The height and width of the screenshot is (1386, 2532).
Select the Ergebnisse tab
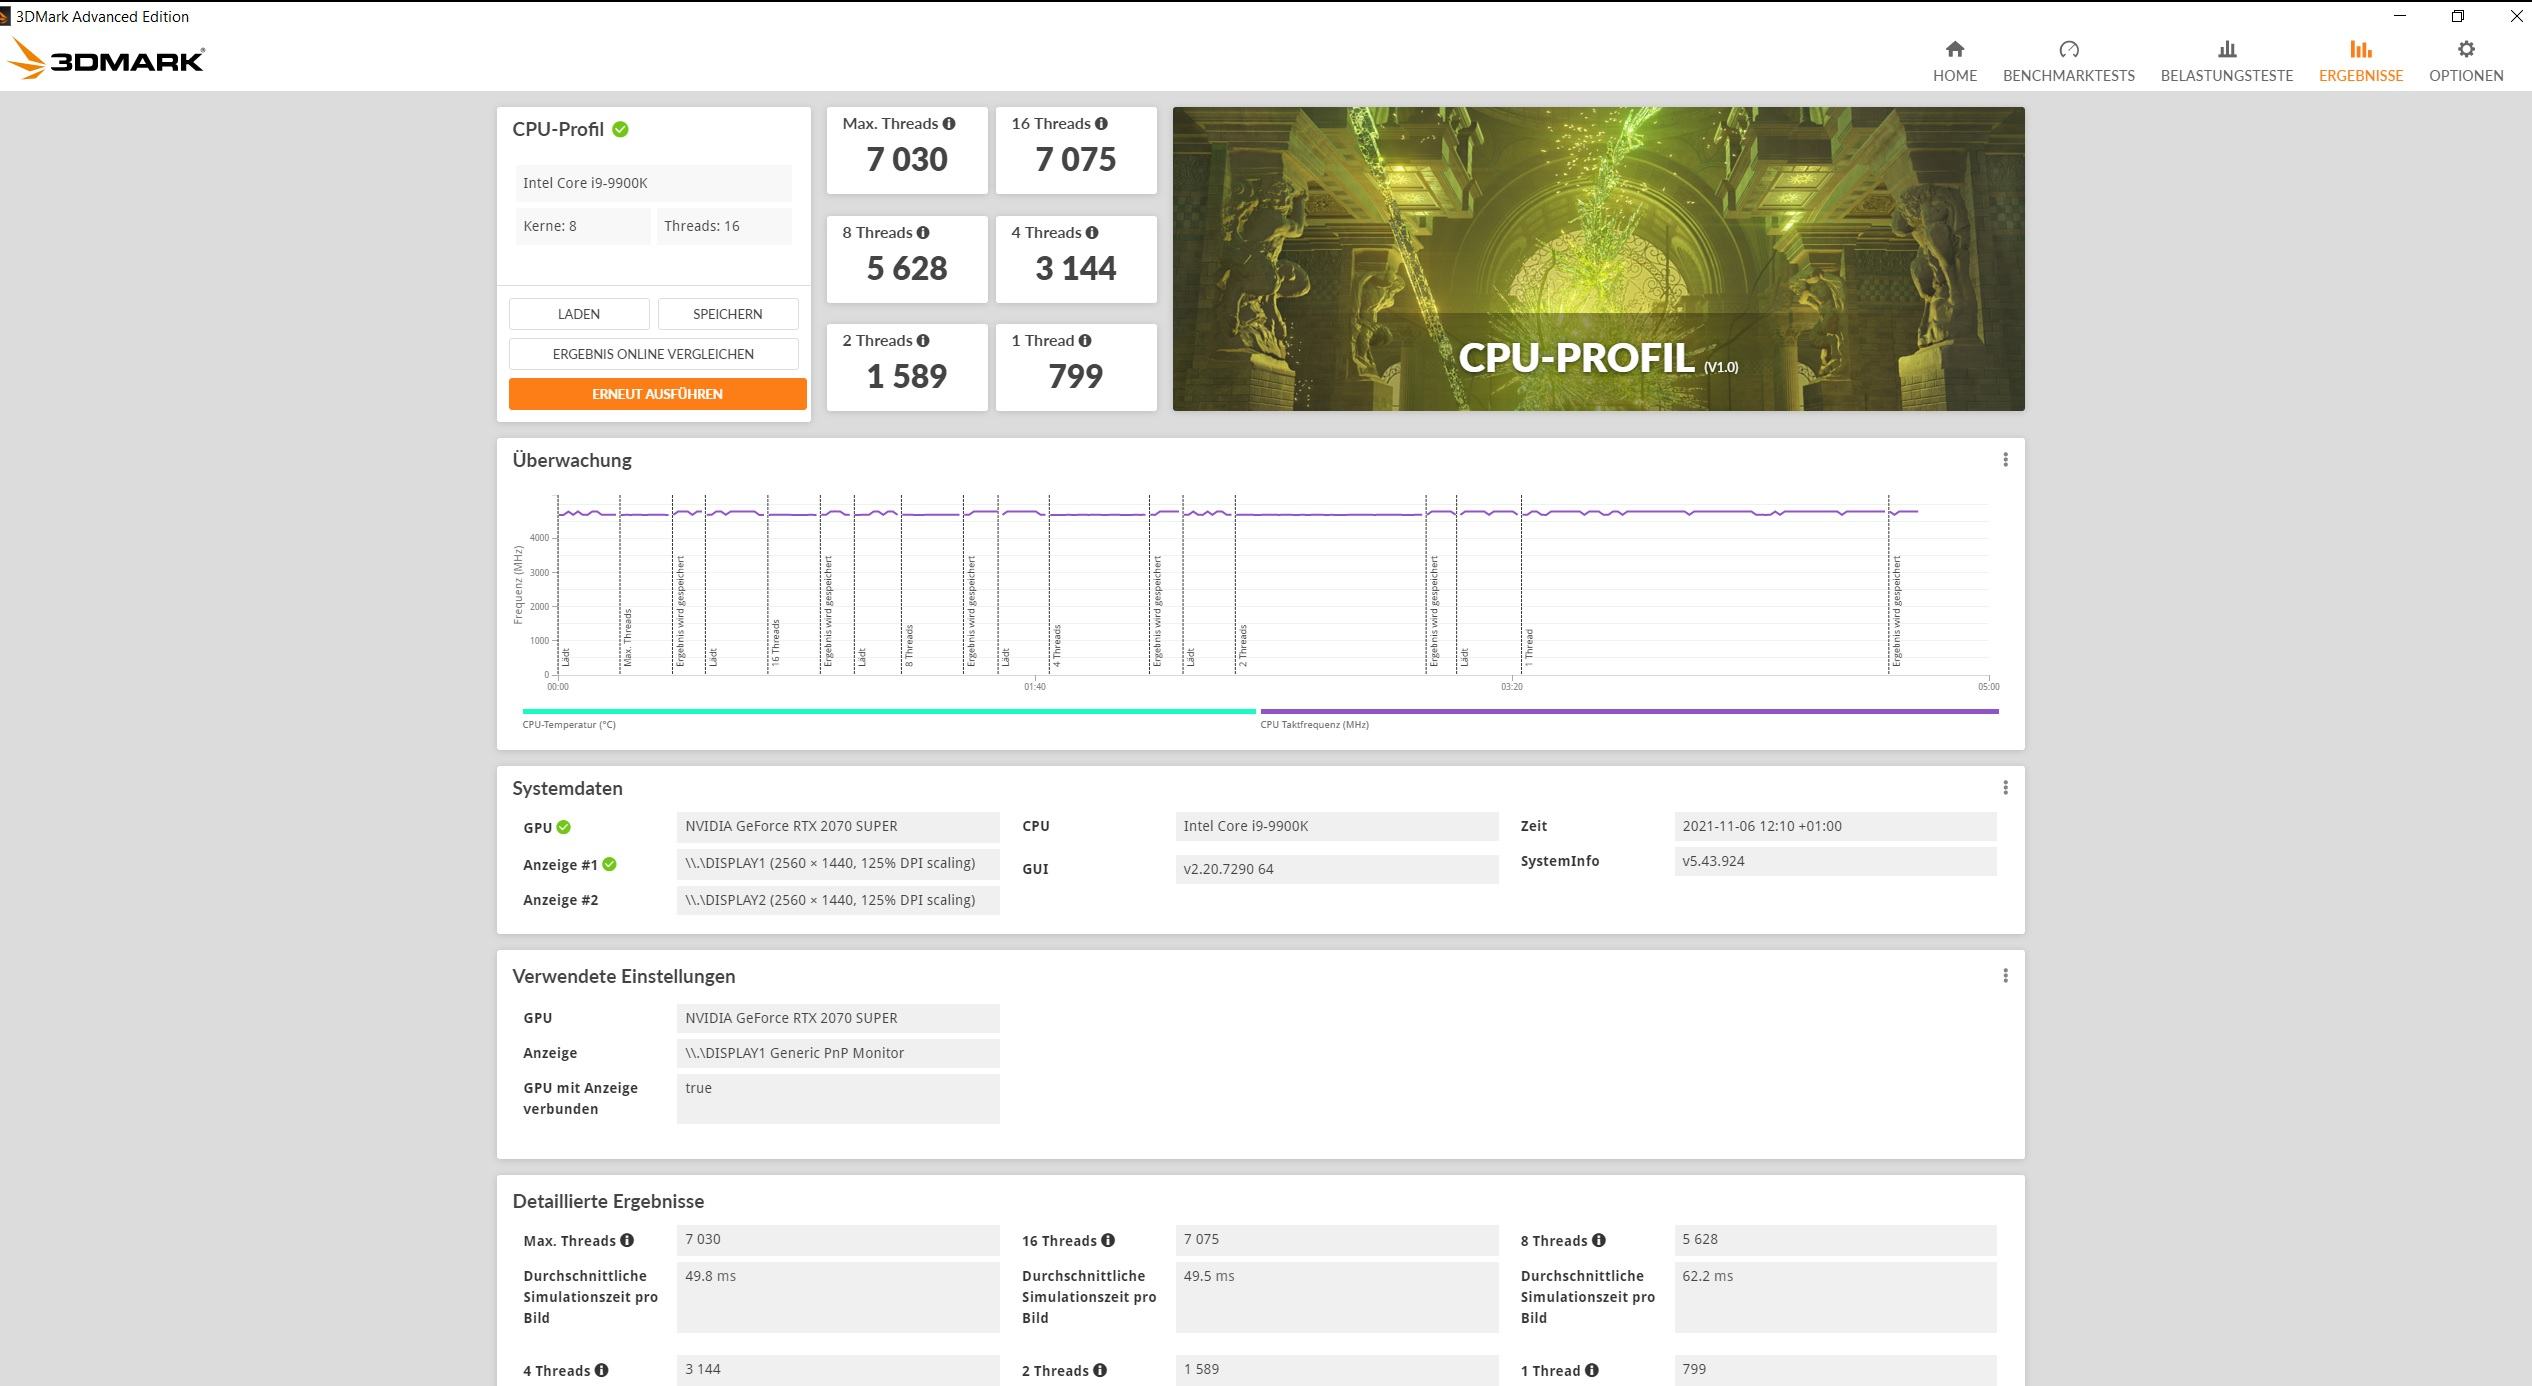click(2360, 62)
